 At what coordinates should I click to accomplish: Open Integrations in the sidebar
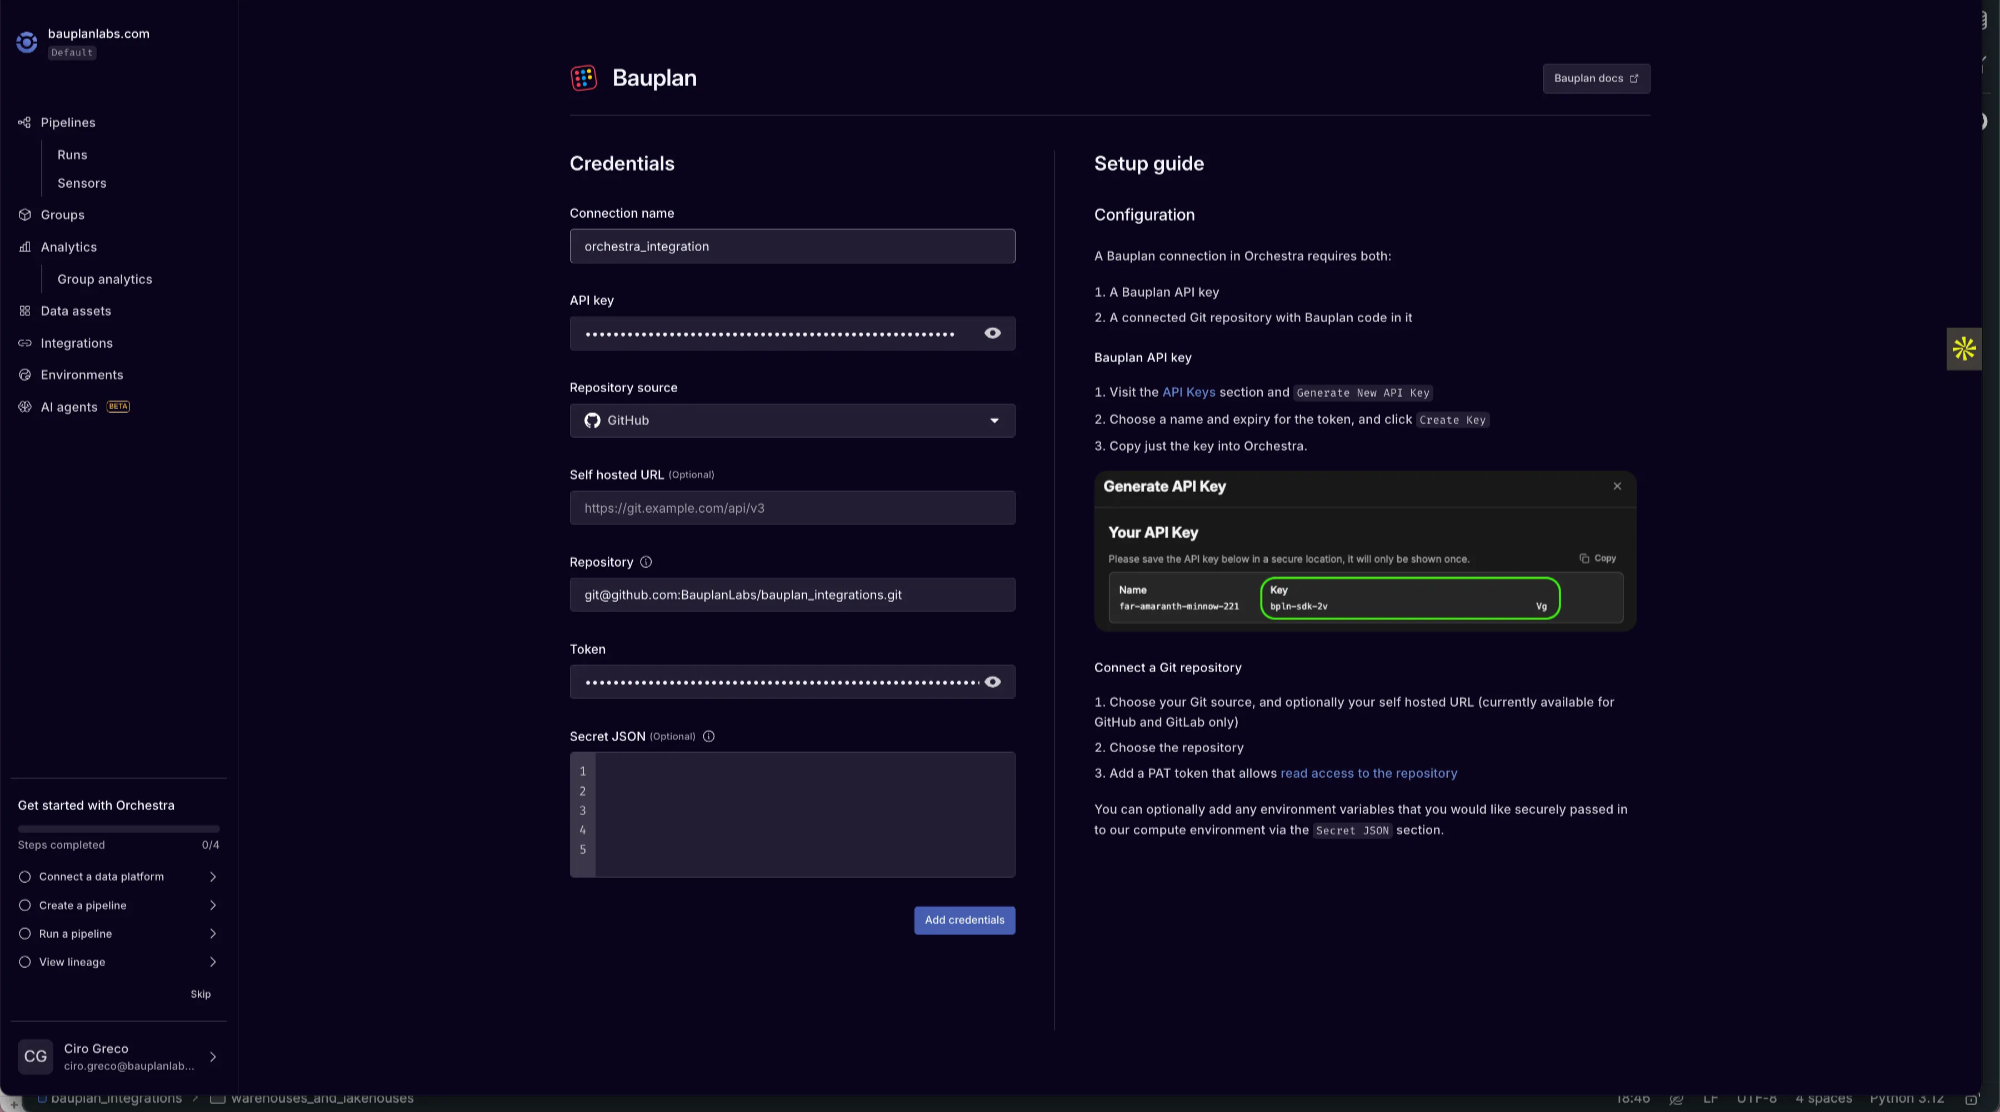[x=76, y=343]
